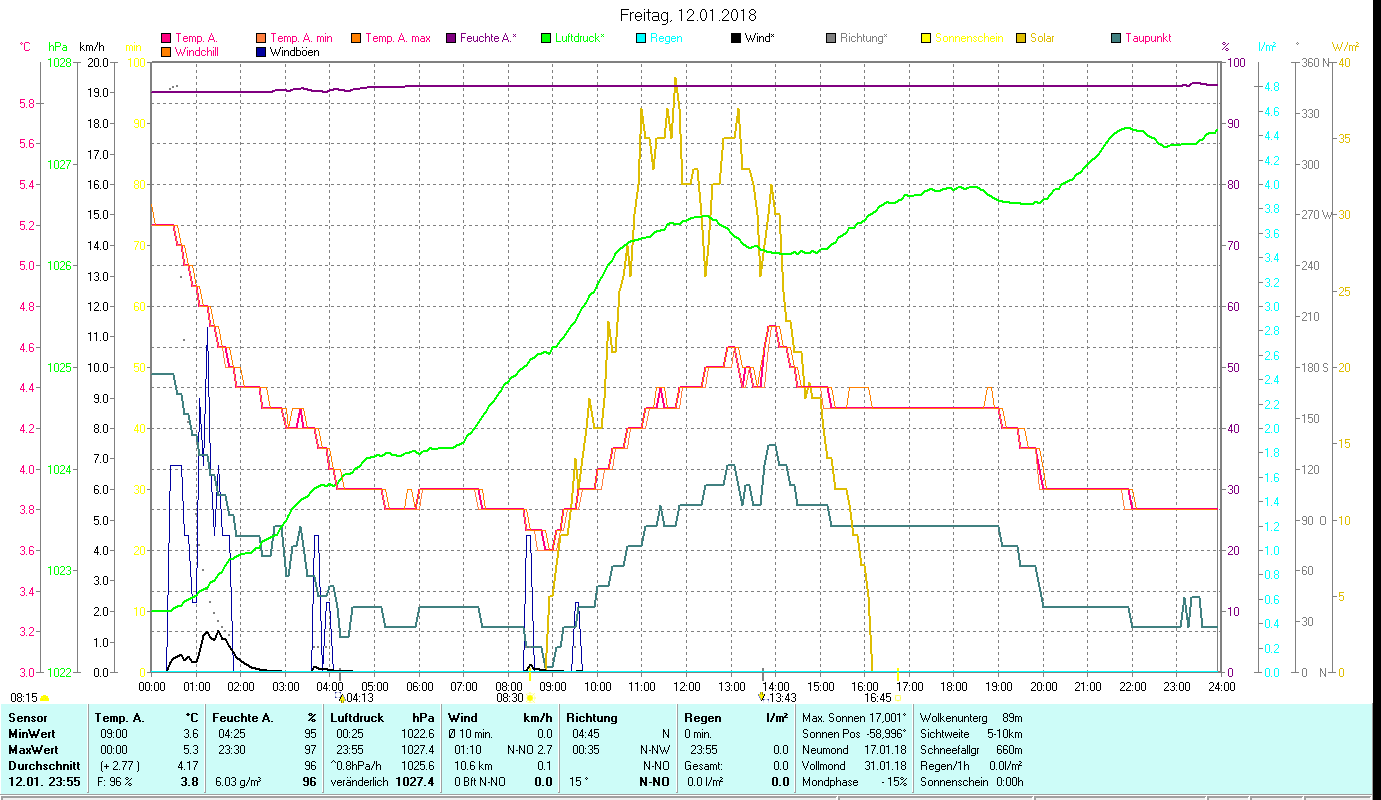The height and width of the screenshot is (800, 1381).
Task: Click the 12:00 label on the time axis
Action: click(x=687, y=686)
